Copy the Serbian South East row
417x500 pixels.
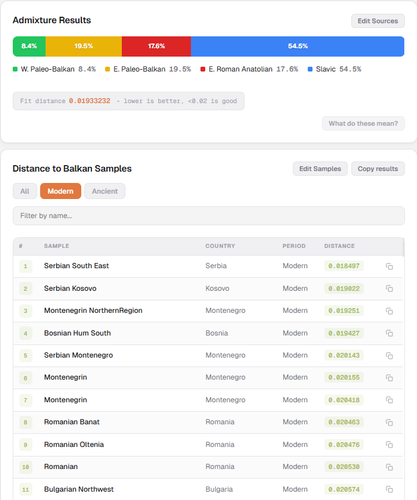tap(389, 266)
